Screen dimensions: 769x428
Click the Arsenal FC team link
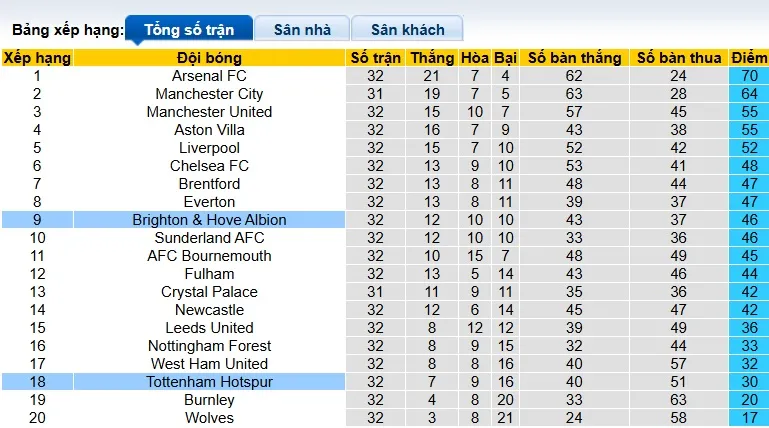tap(209, 76)
